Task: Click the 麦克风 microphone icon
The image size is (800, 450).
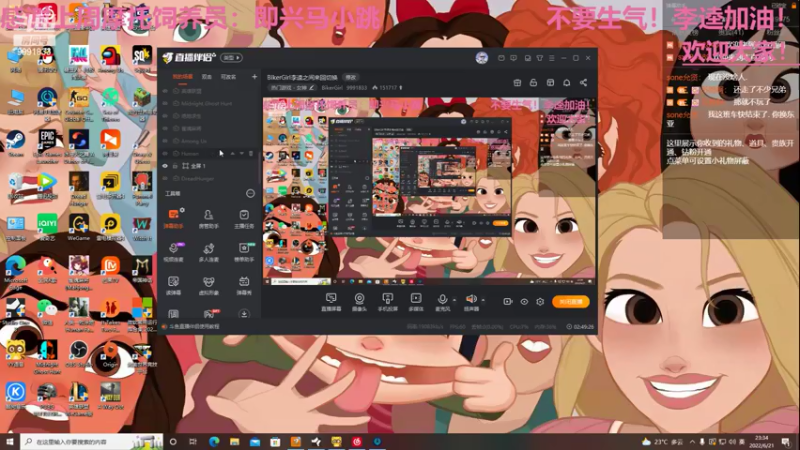Action: pos(442,299)
